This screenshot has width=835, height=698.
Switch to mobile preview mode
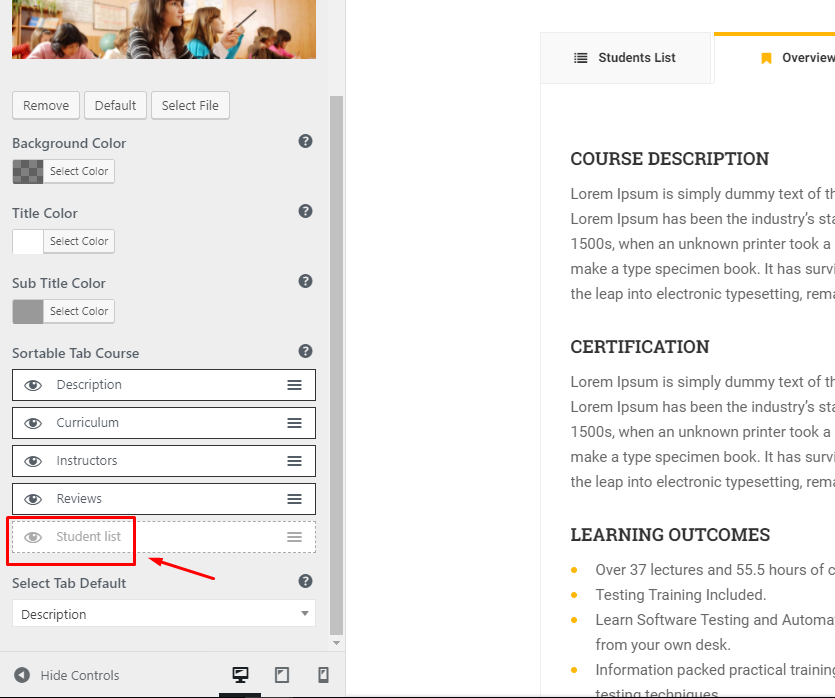tap(323, 675)
